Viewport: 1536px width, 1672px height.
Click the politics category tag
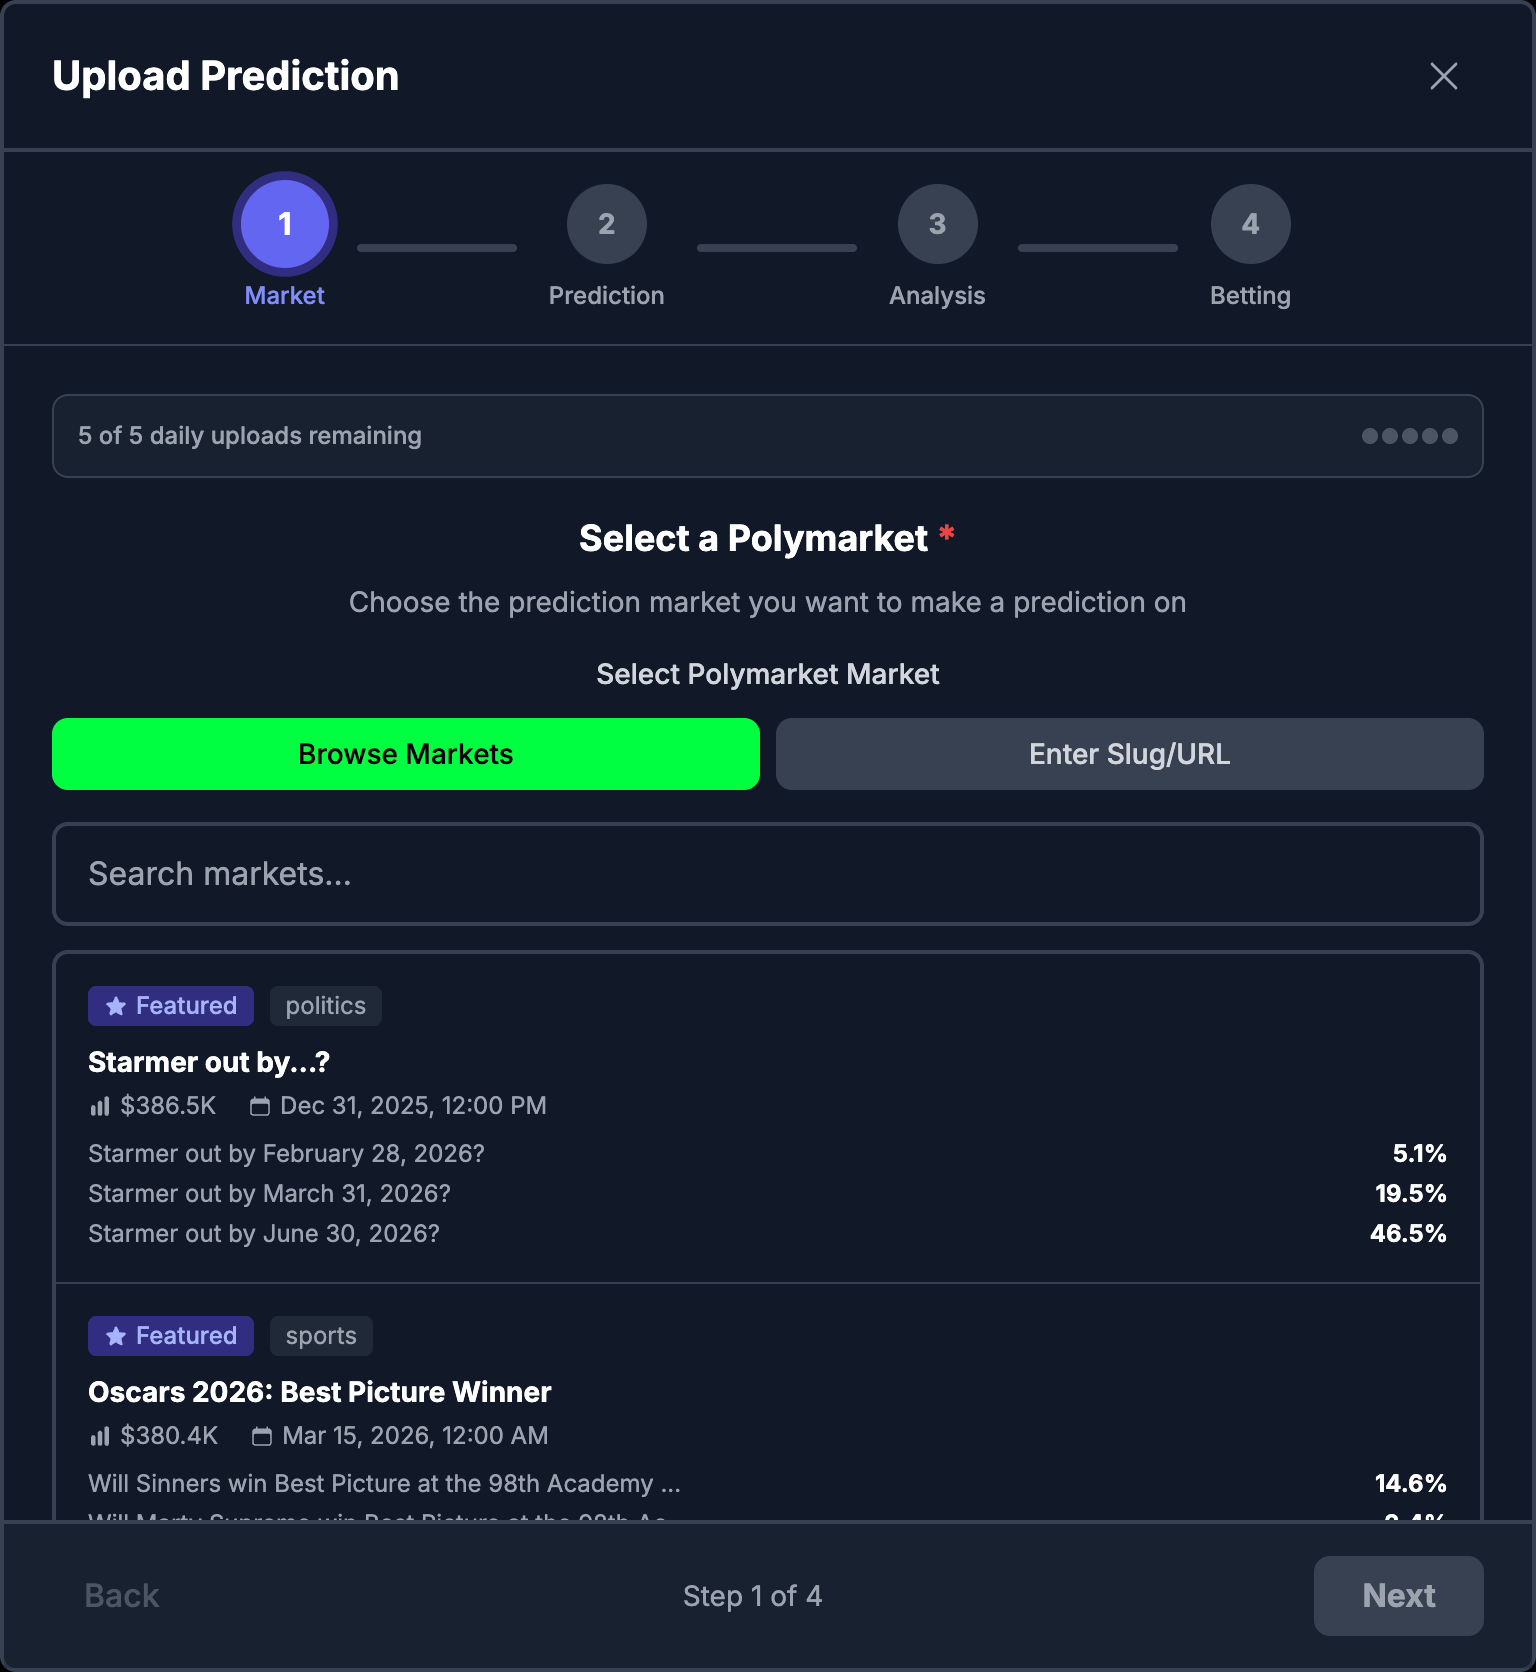pos(325,1005)
